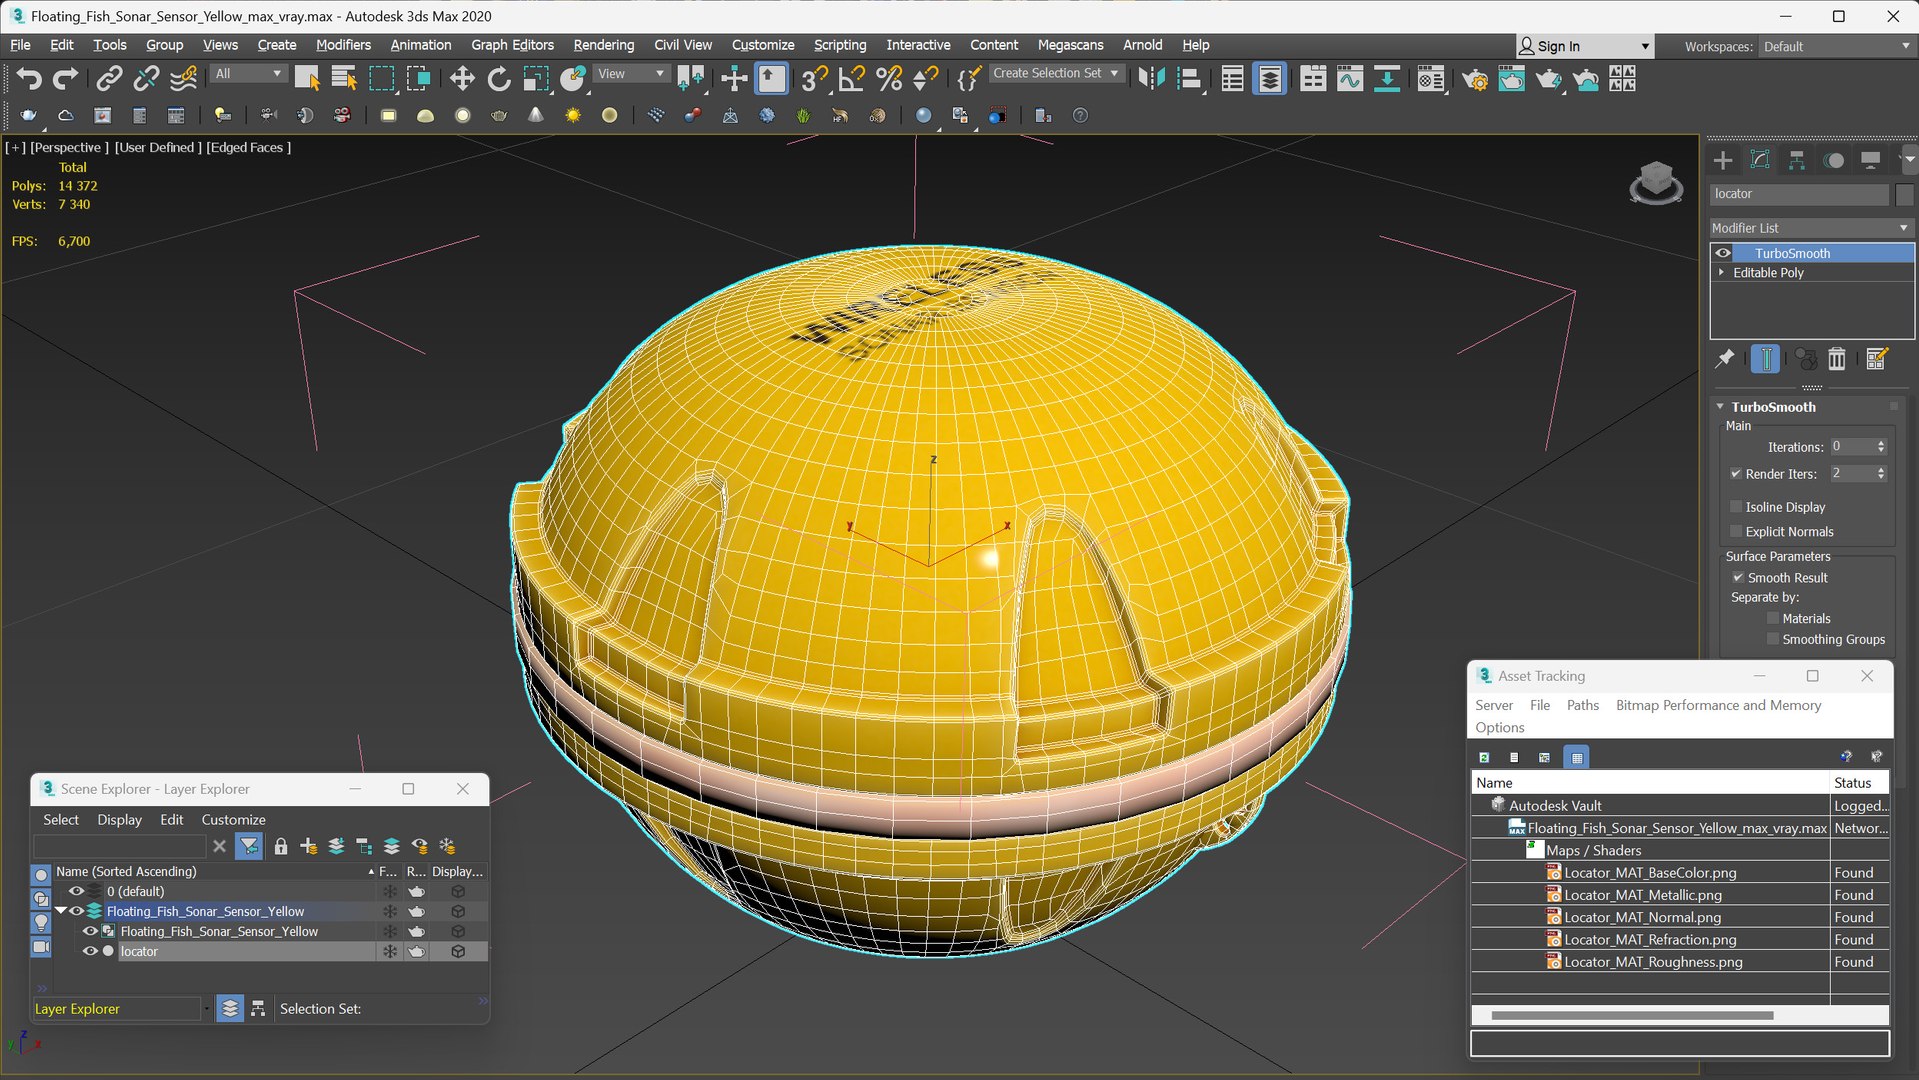Click Asset Tracking horizontal scrollbar

tap(1632, 1015)
